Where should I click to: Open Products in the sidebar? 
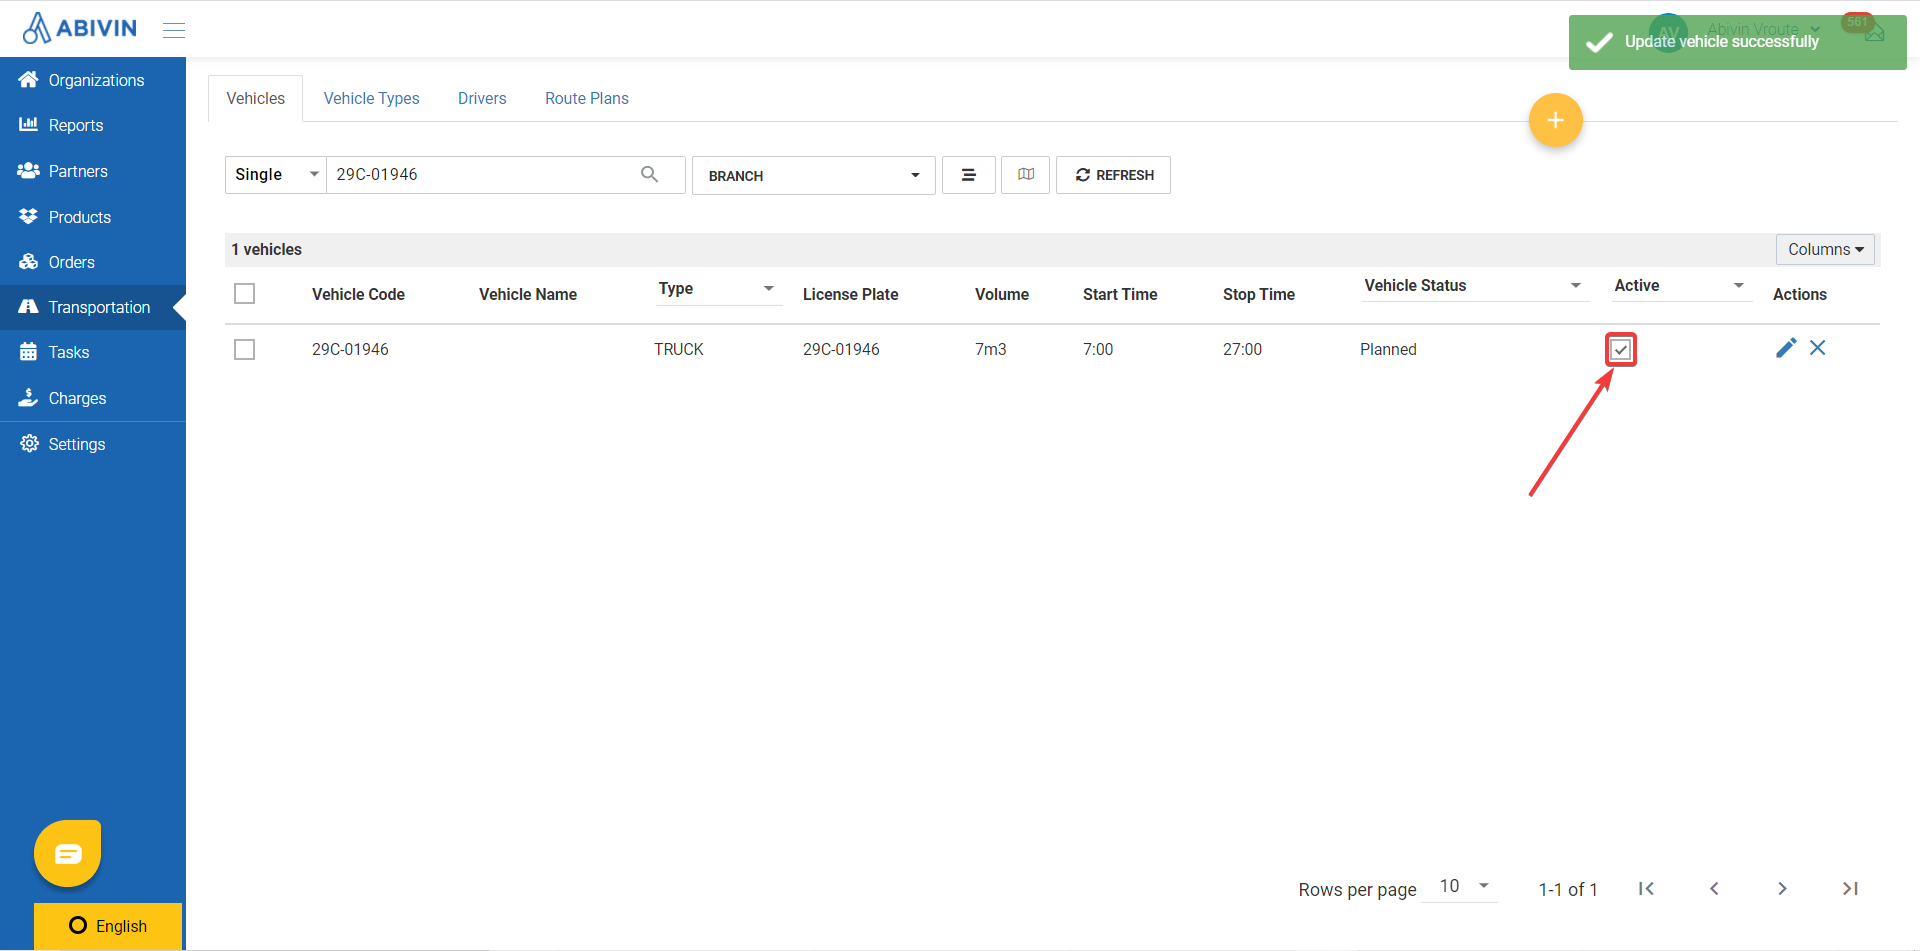(x=93, y=217)
